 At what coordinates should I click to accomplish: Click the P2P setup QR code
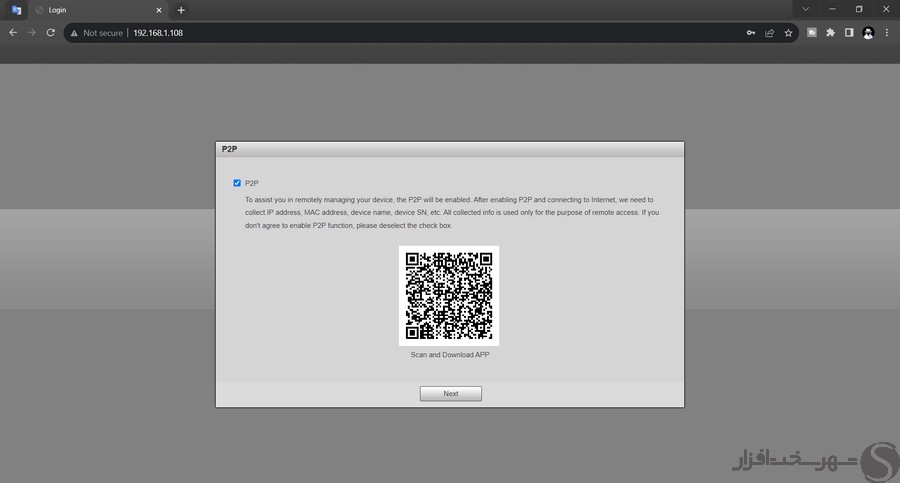pyautogui.click(x=449, y=296)
